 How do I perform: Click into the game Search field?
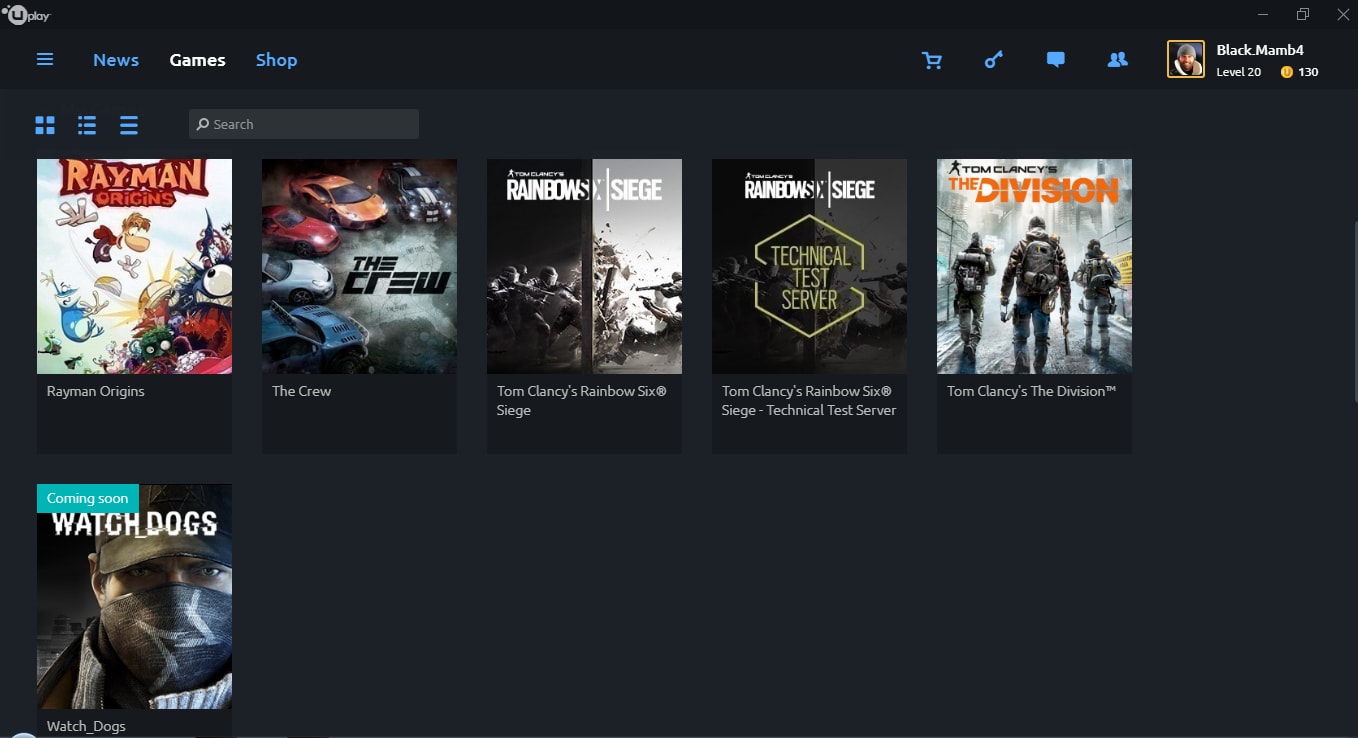[x=304, y=124]
